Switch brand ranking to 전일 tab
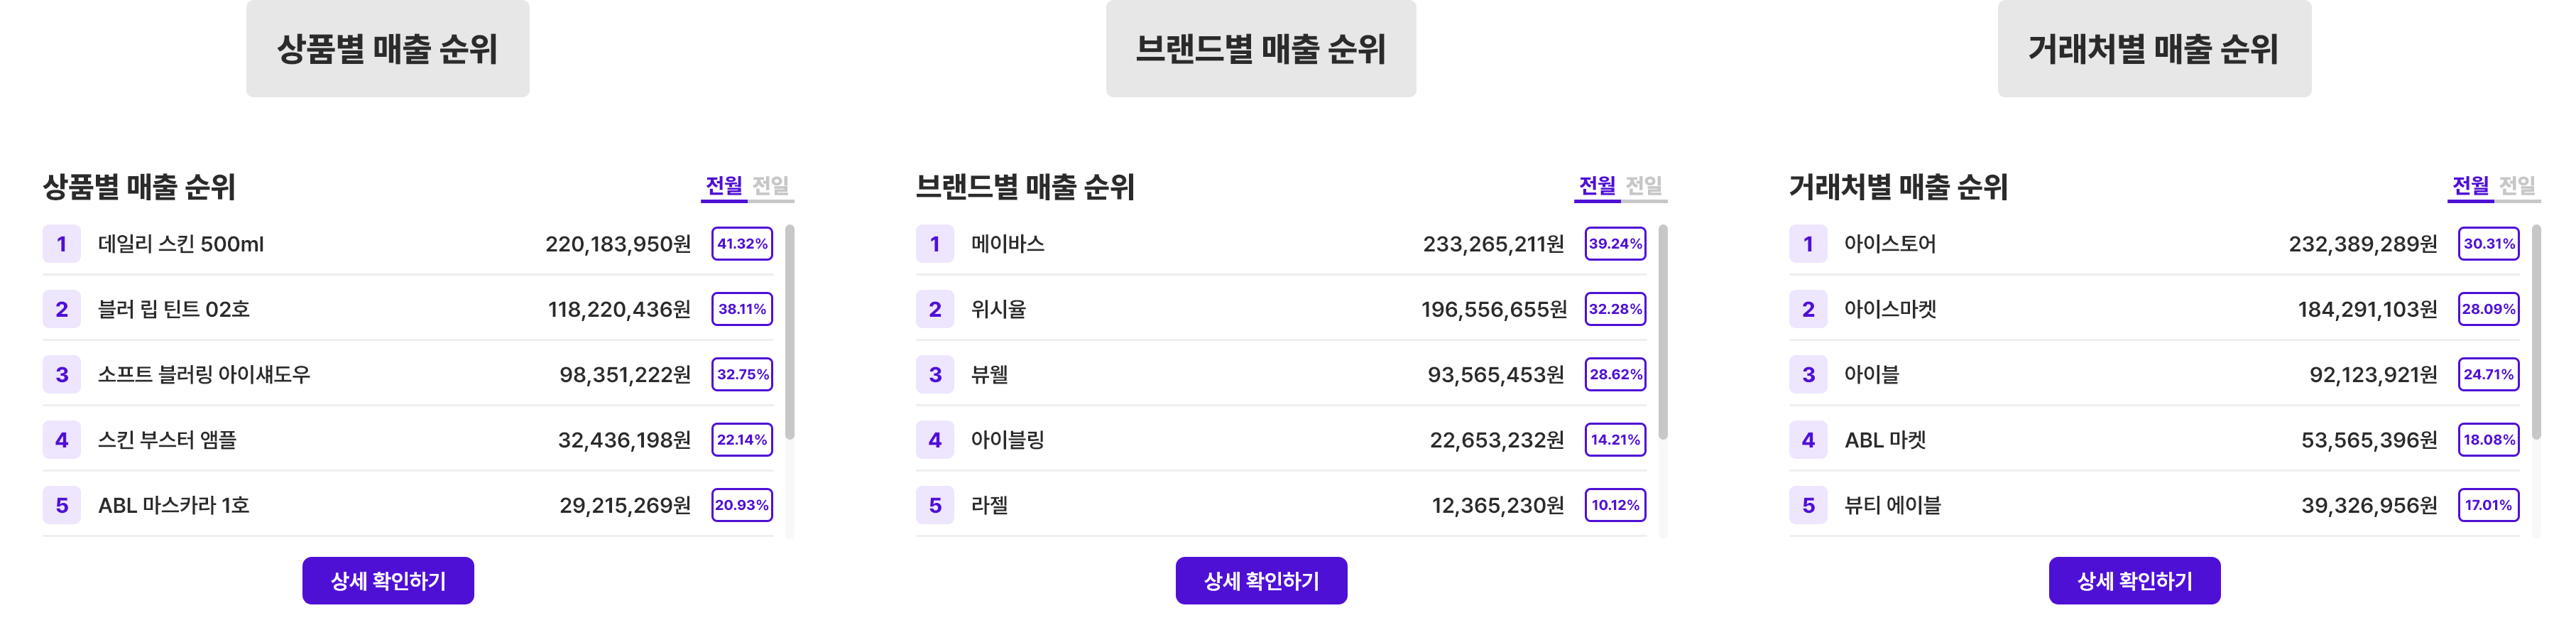Screen dimensions: 2576x635 1644,186
